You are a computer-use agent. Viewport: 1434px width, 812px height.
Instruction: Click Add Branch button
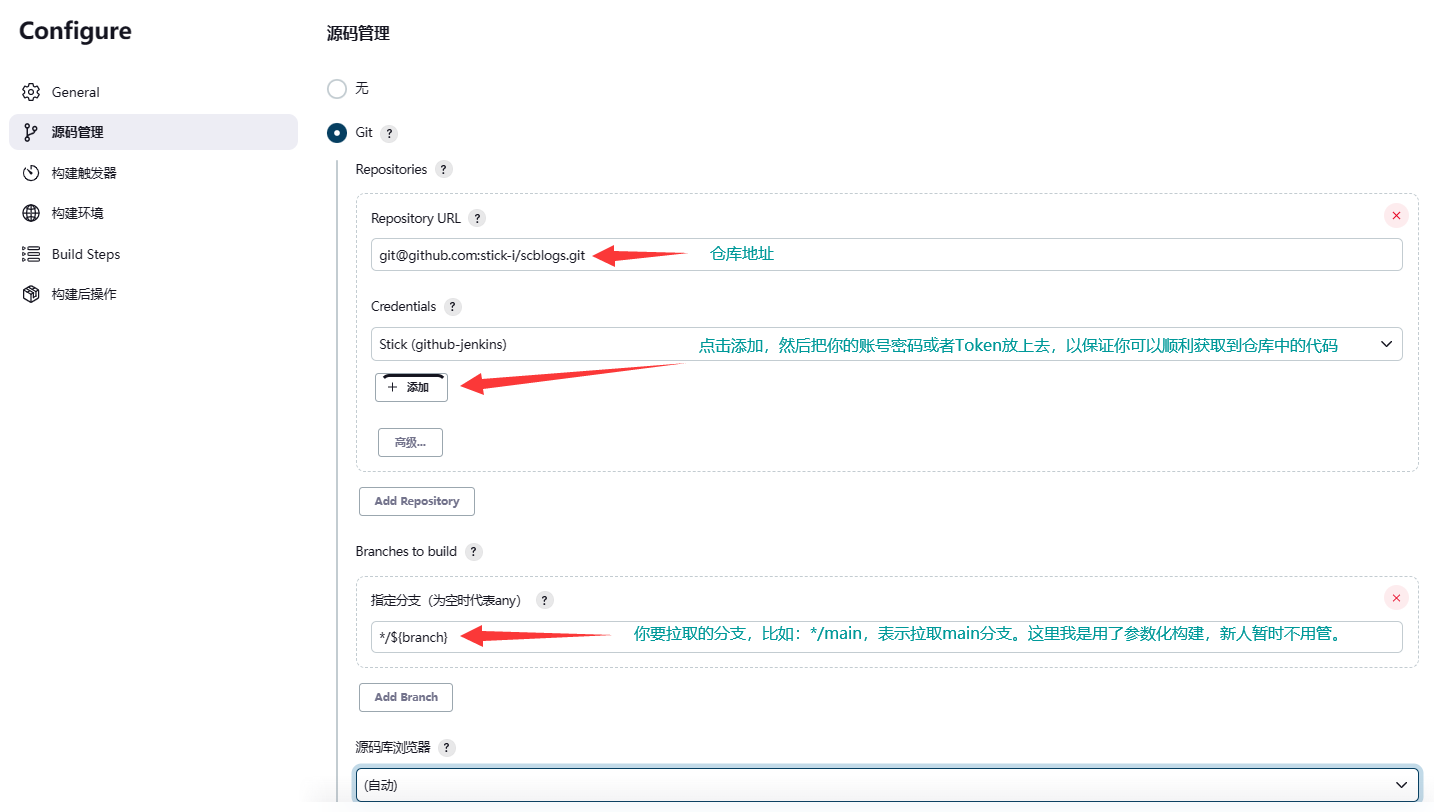click(406, 697)
